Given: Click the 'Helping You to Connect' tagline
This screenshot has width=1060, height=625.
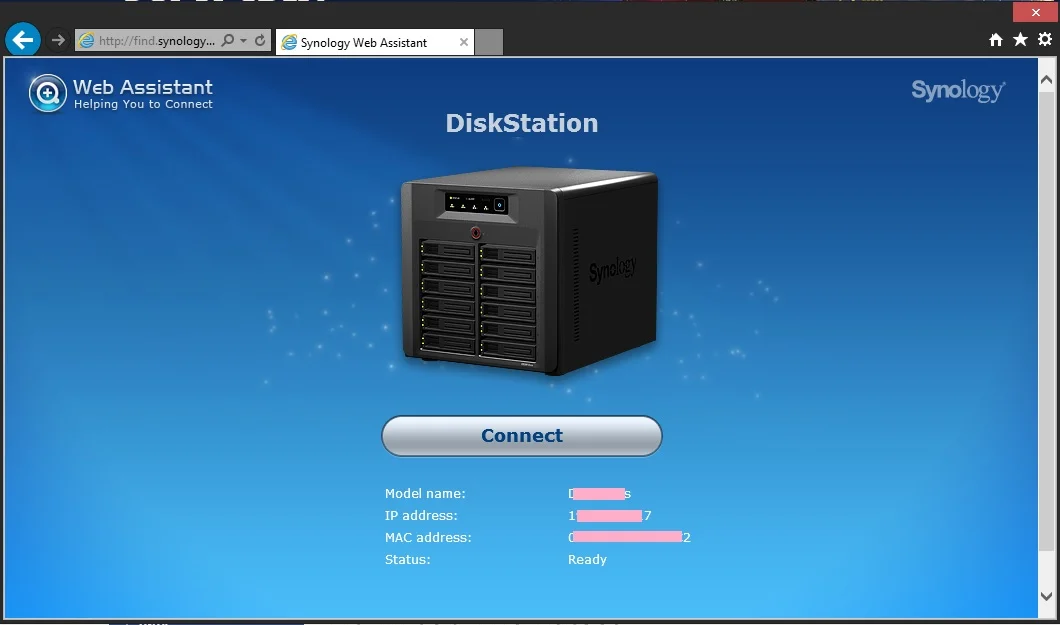Looking at the screenshot, I should point(143,104).
